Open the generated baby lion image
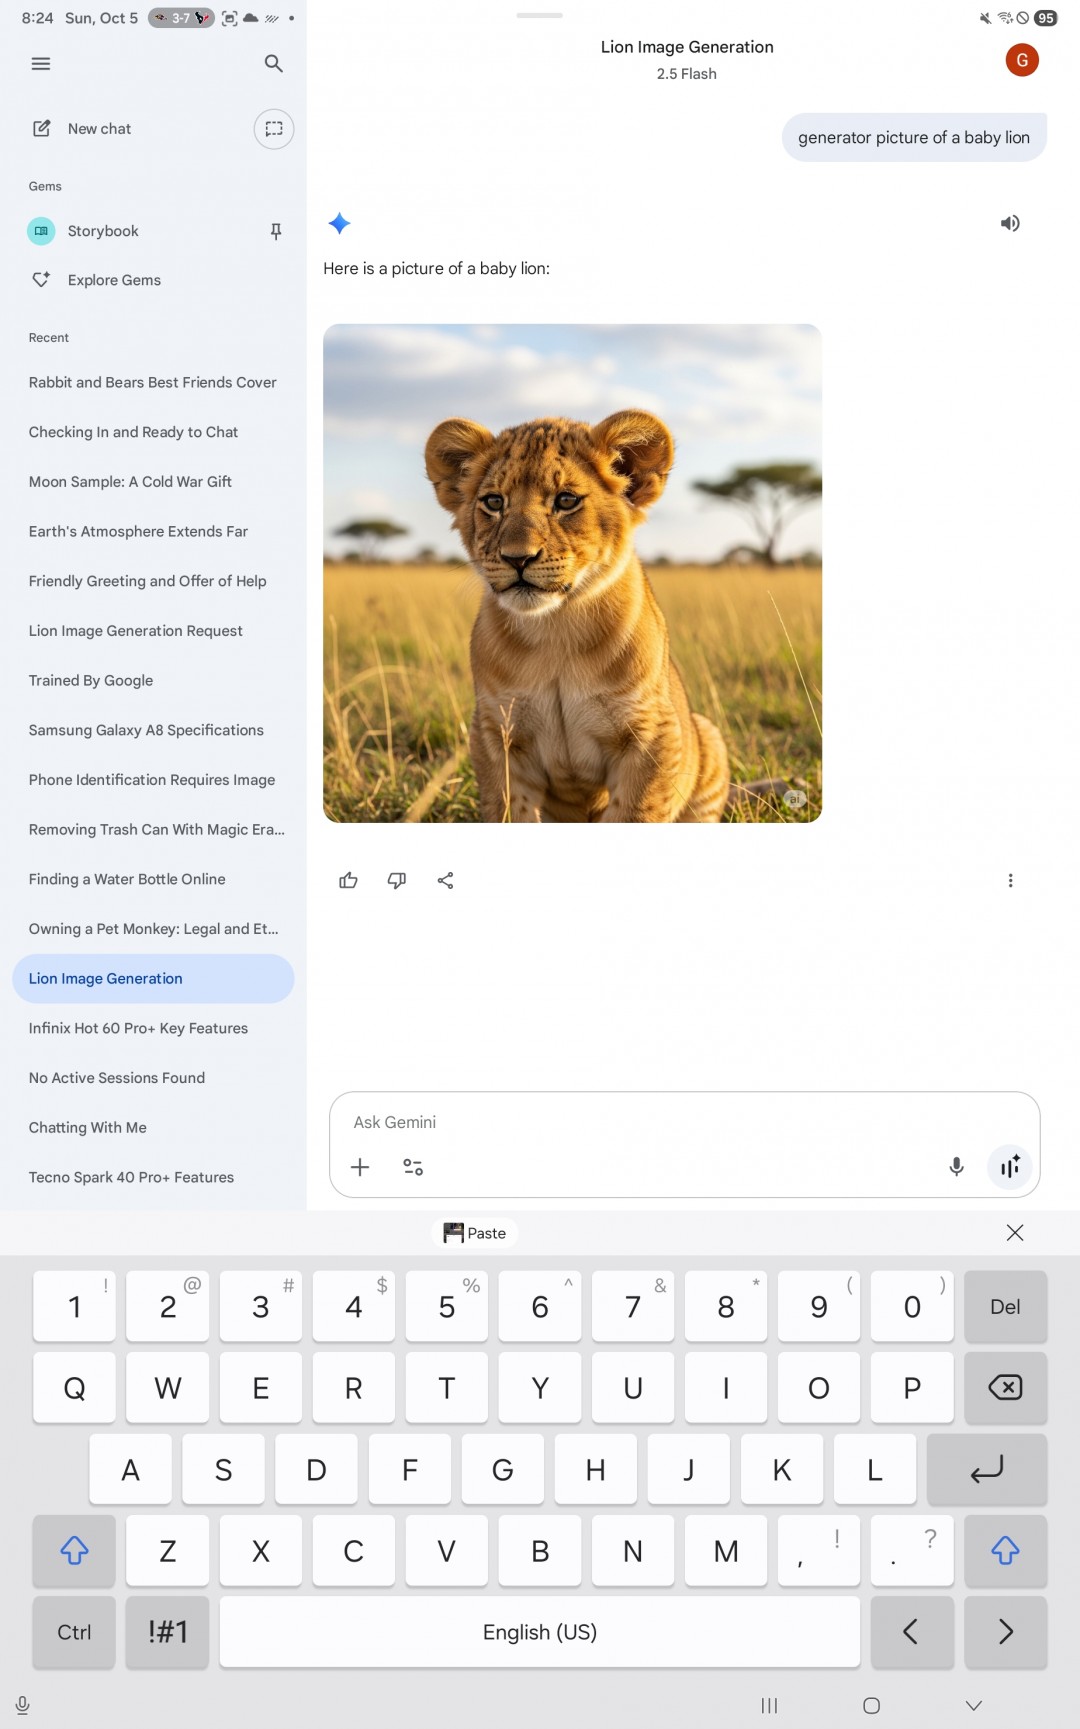The height and width of the screenshot is (1729, 1080). pyautogui.click(x=572, y=573)
